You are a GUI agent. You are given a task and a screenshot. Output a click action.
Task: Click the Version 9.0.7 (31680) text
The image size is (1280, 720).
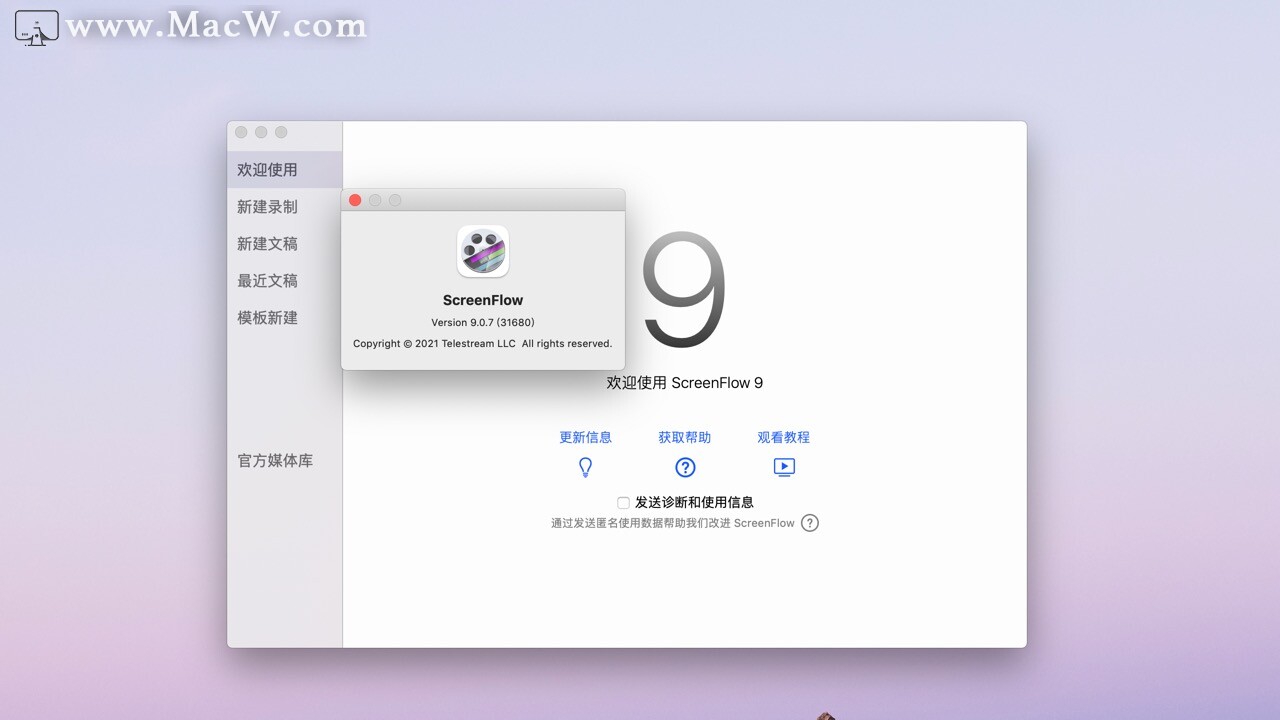(x=483, y=322)
